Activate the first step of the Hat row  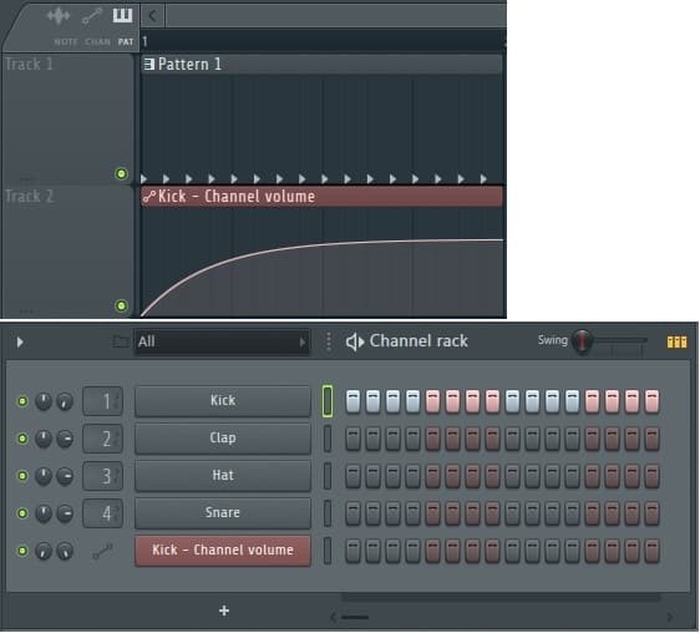(354, 476)
